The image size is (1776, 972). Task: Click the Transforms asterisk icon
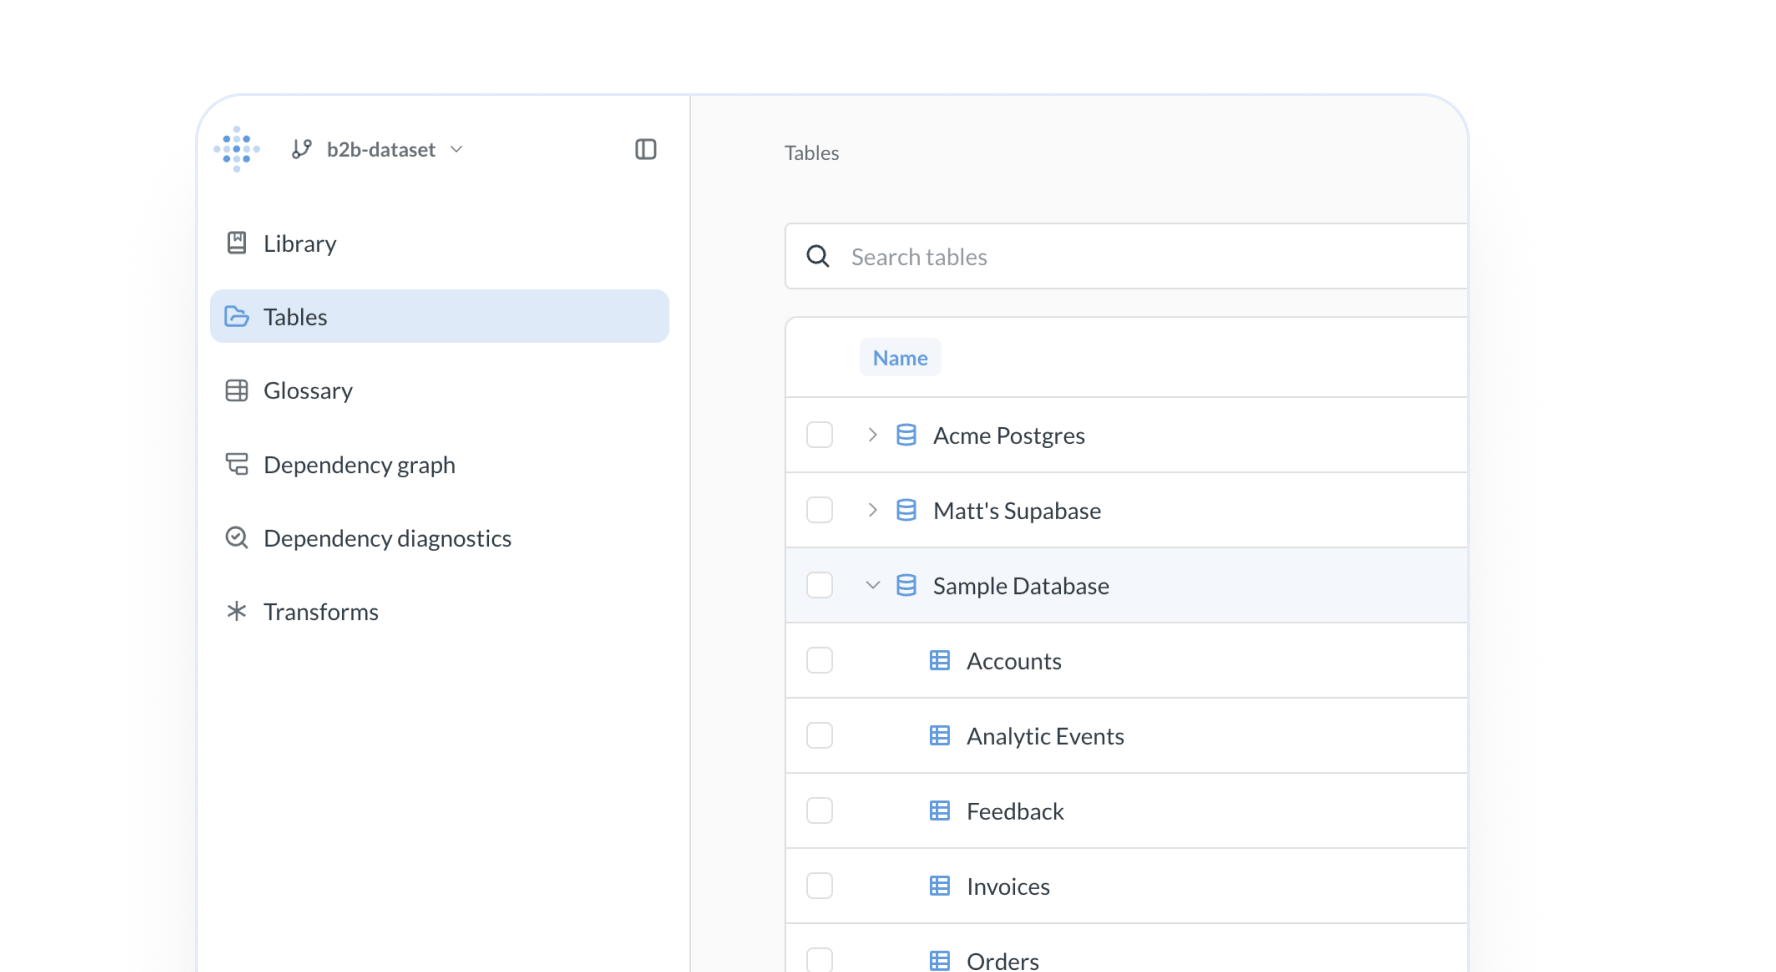tap(237, 611)
